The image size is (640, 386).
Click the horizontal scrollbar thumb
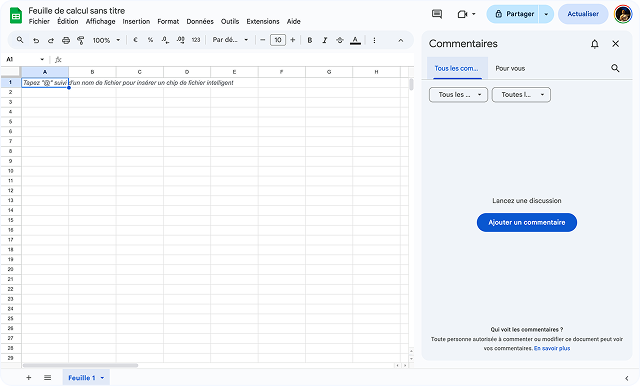point(80,365)
